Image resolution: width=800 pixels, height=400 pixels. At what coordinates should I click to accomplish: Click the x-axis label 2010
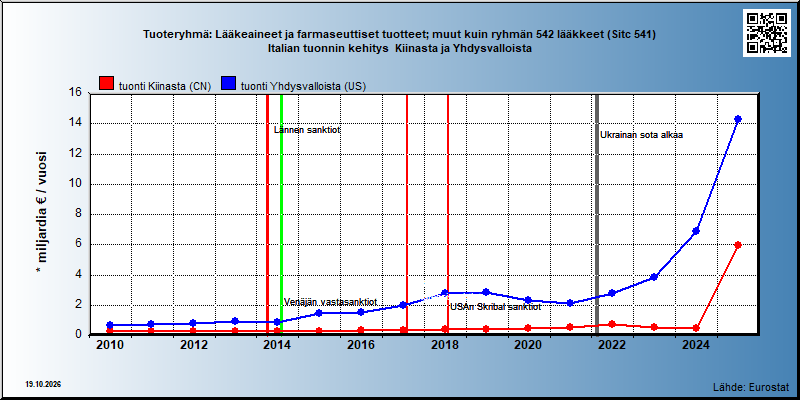(x=109, y=345)
